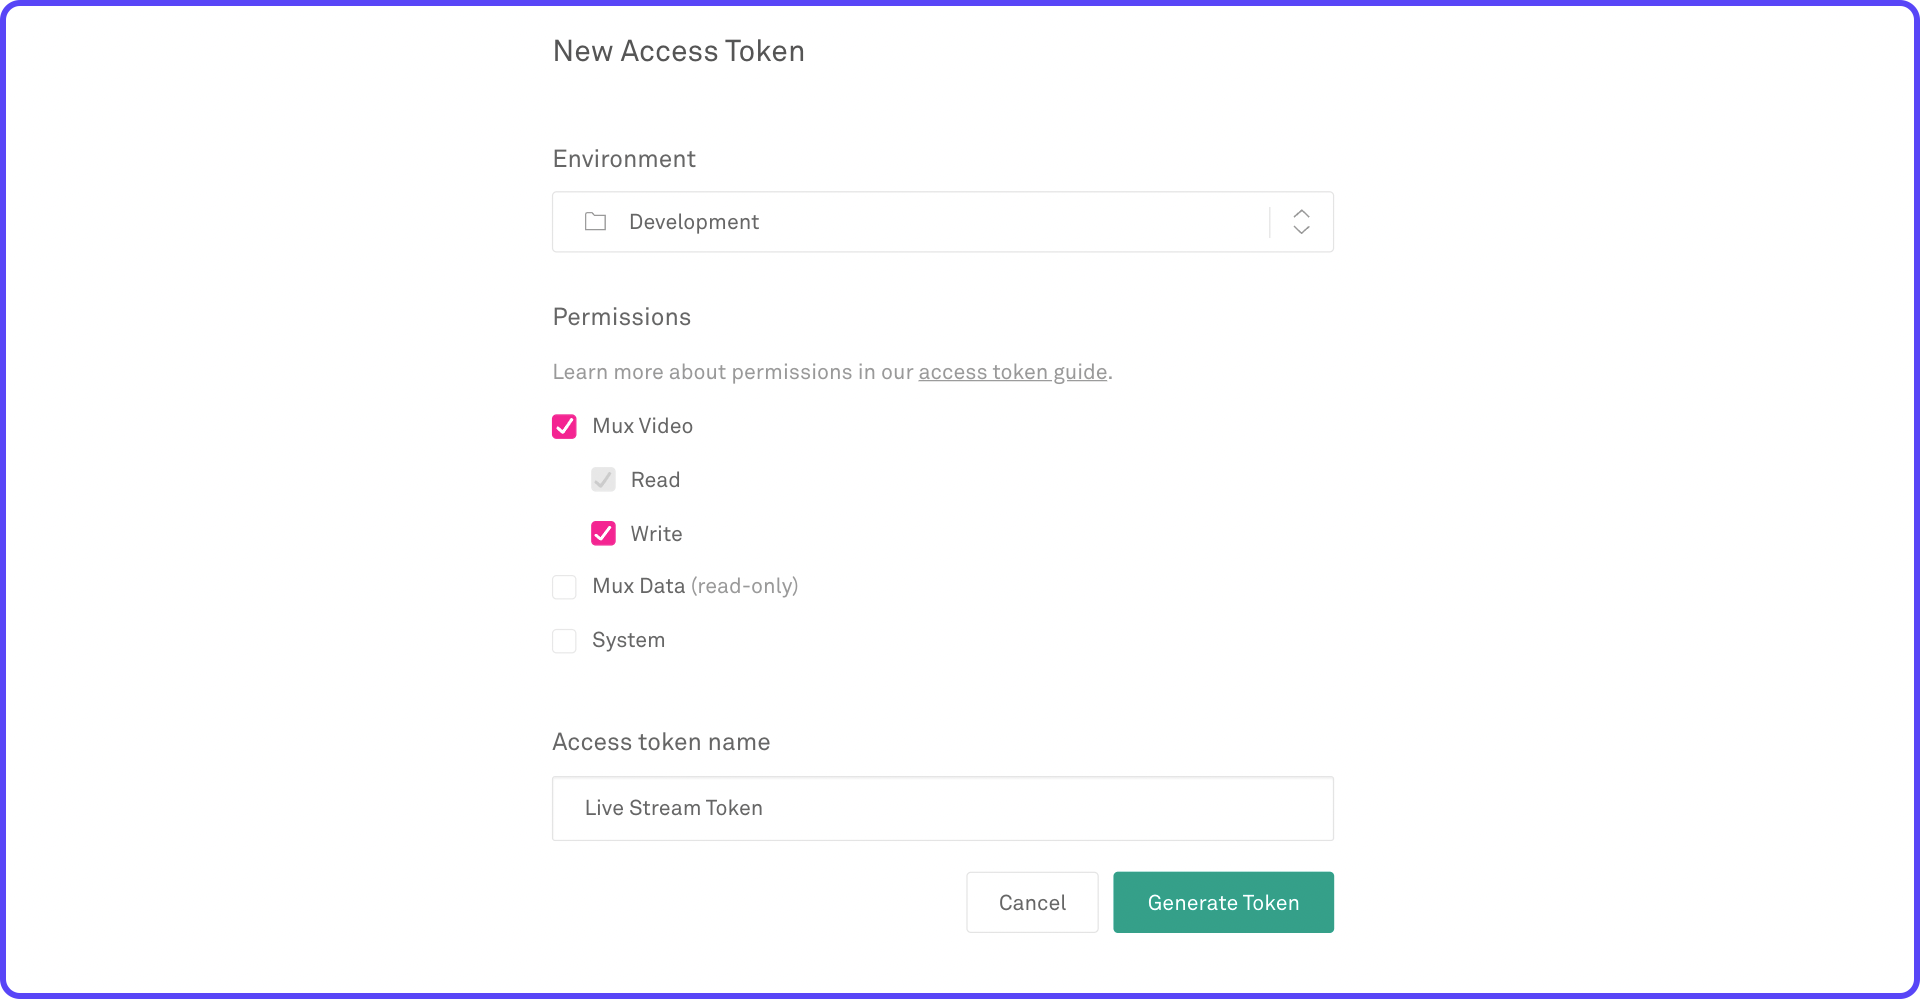Click the empty checkbox icon beside System
1920x1000 pixels.
click(x=564, y=640)
